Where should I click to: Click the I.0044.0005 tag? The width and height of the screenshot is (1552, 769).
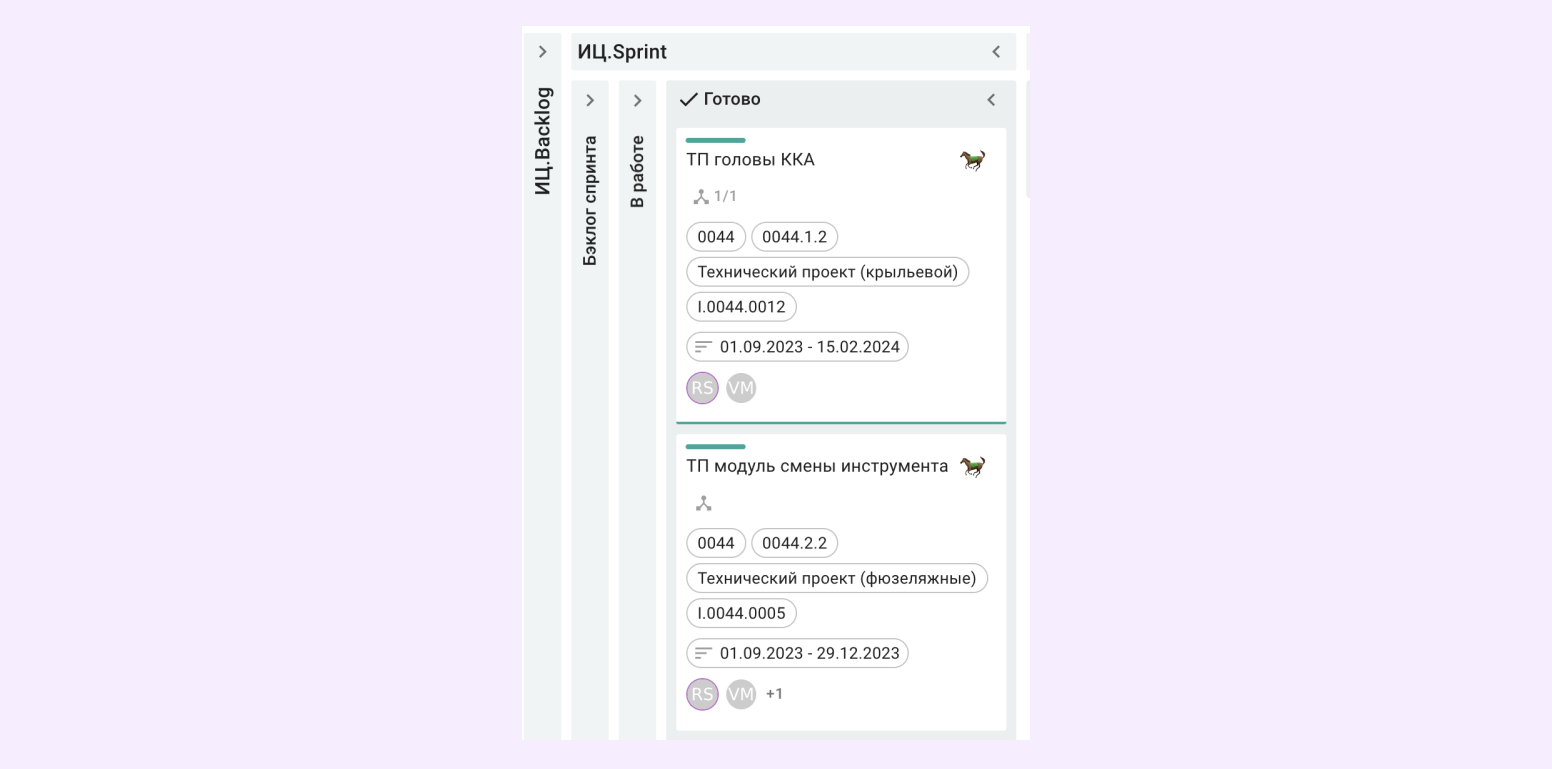[x=741, y=613]
